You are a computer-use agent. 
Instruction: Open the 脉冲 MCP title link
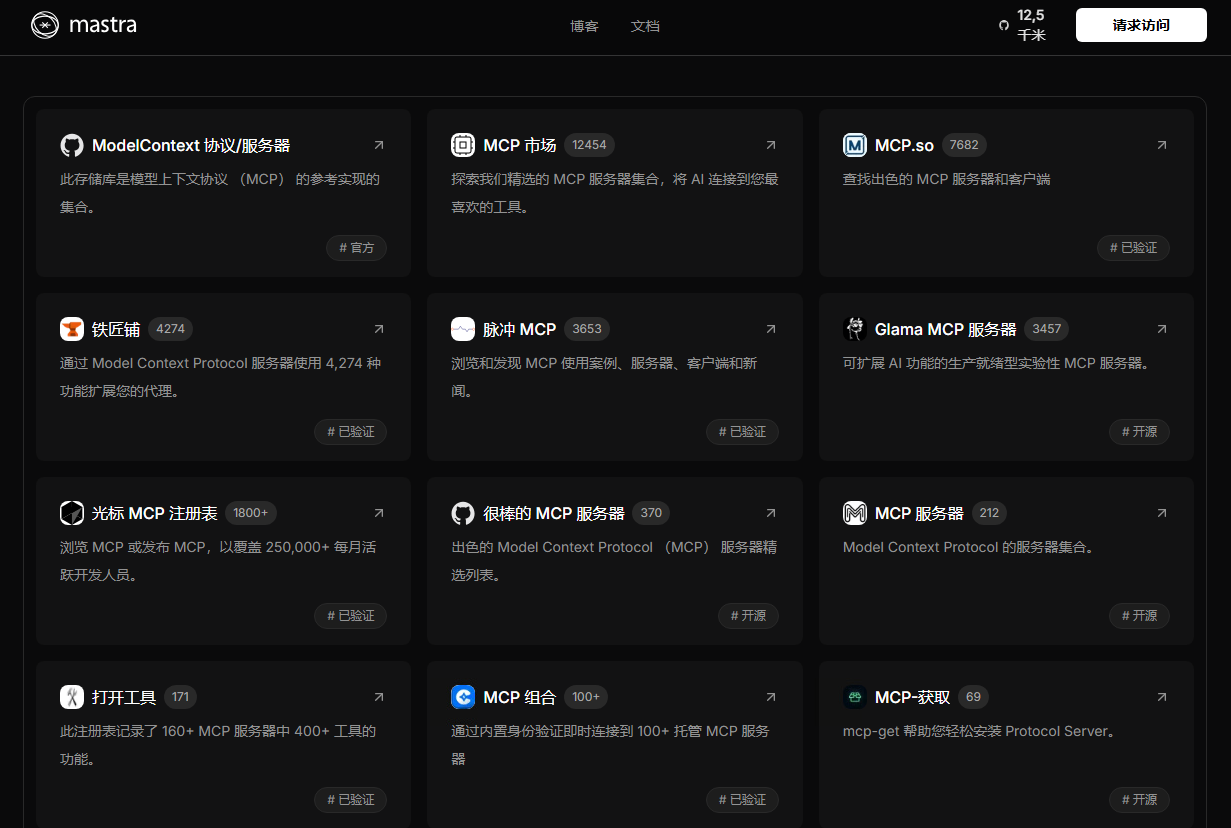[x=520, y=329]
